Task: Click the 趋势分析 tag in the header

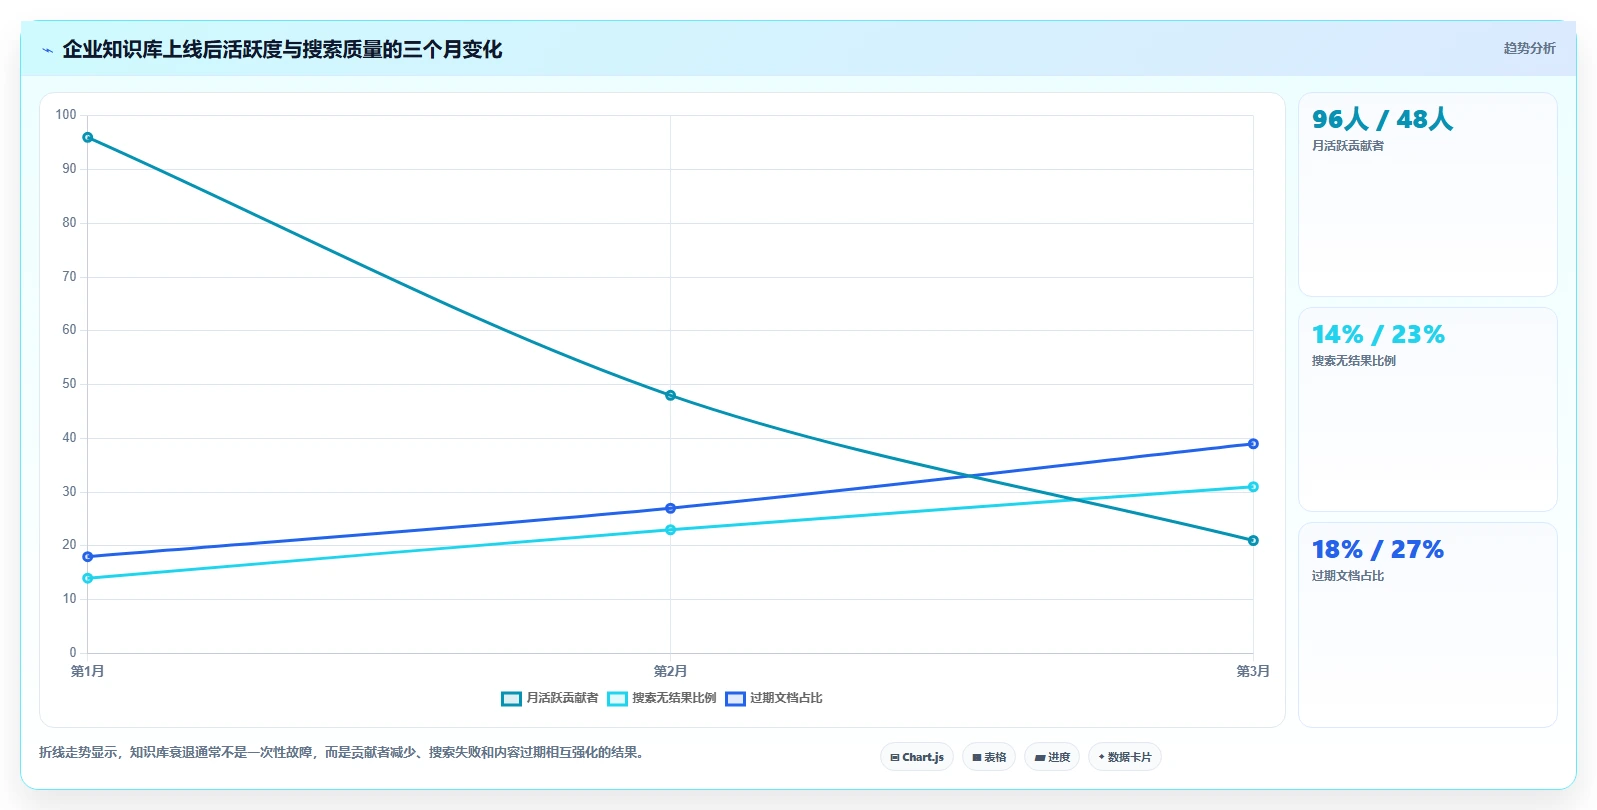Action: [1529, 48]
